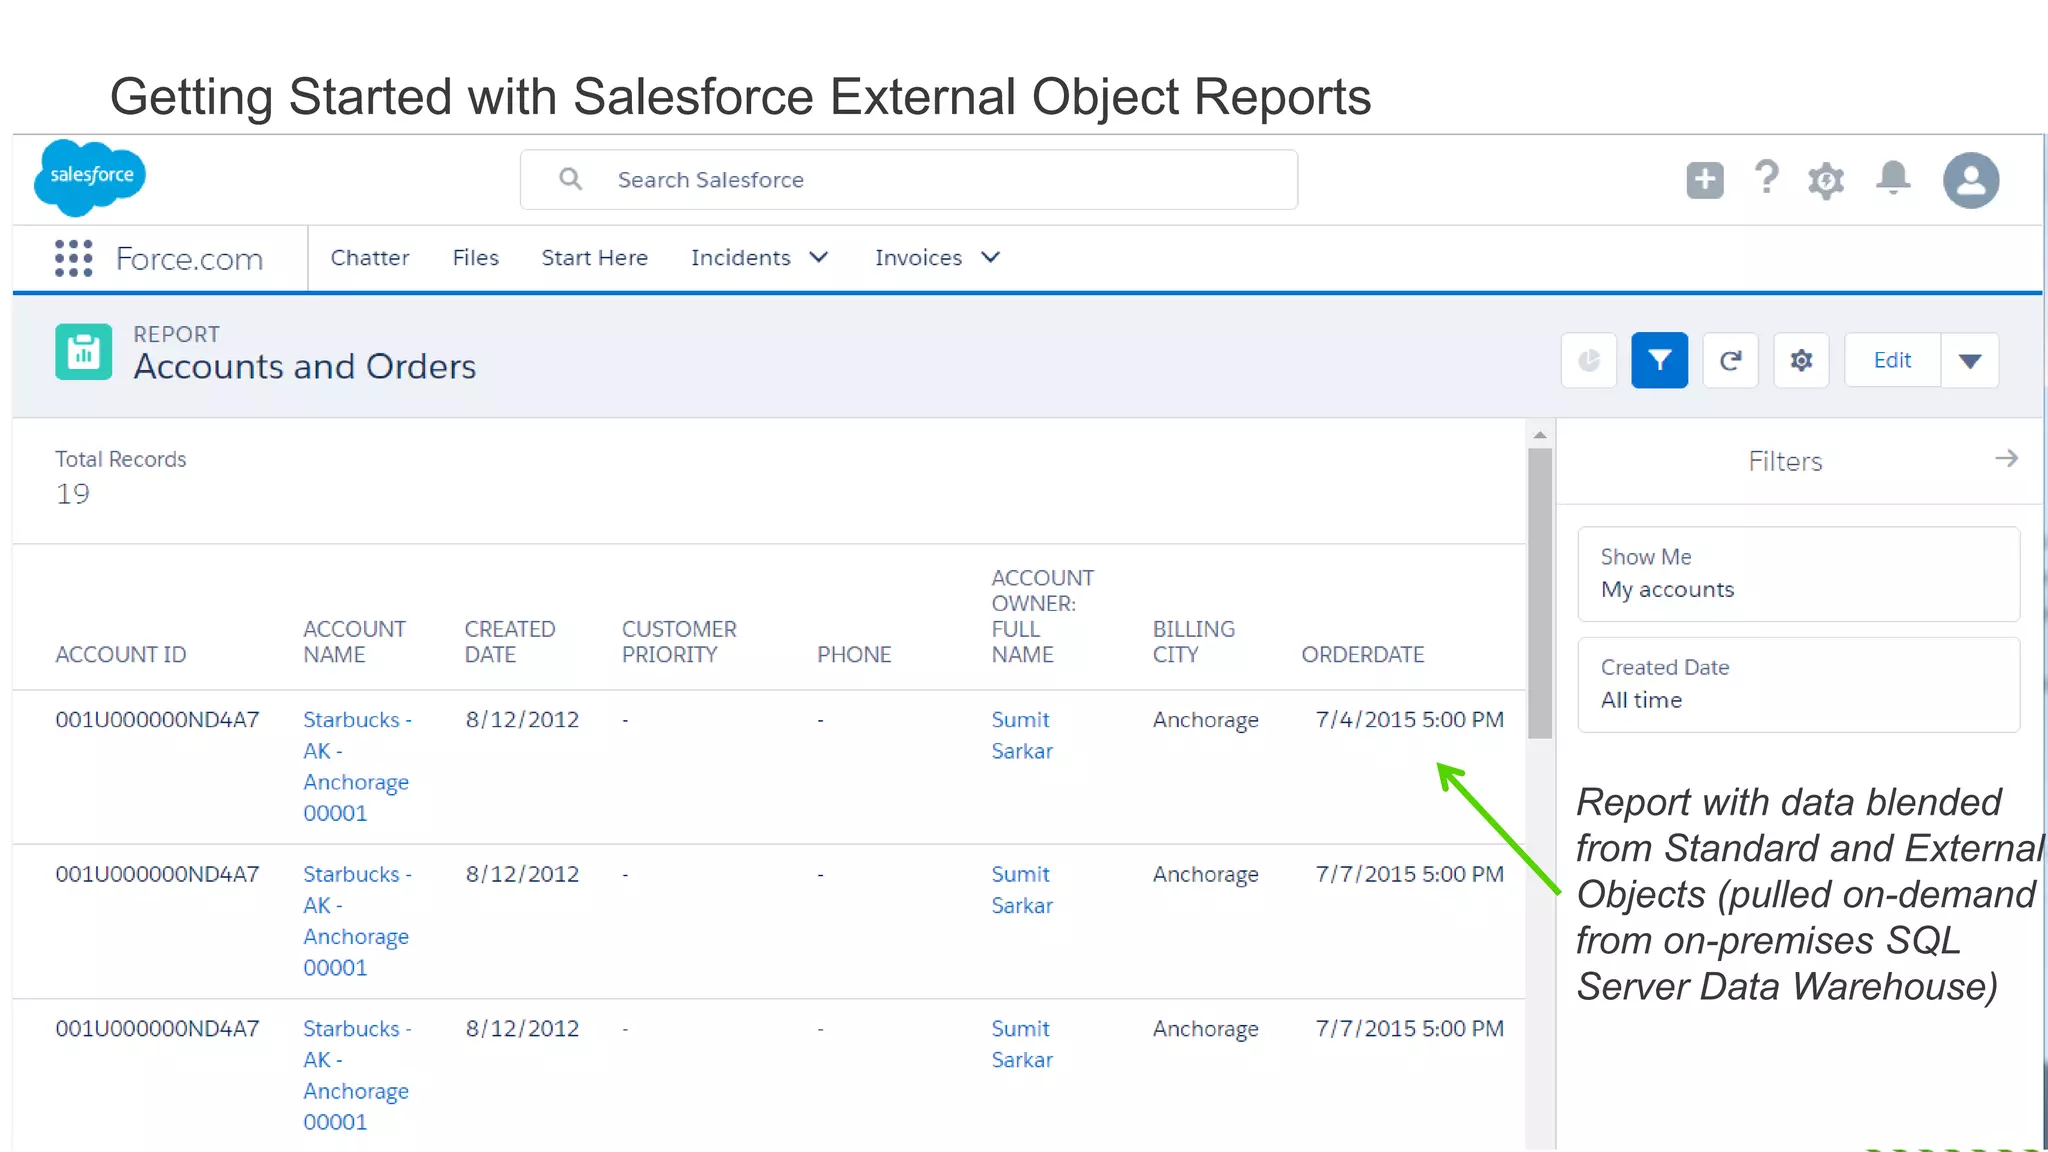Sort by the ACCOUNT NAME column header
The image size is (2048, 1152).
[354, 642]
